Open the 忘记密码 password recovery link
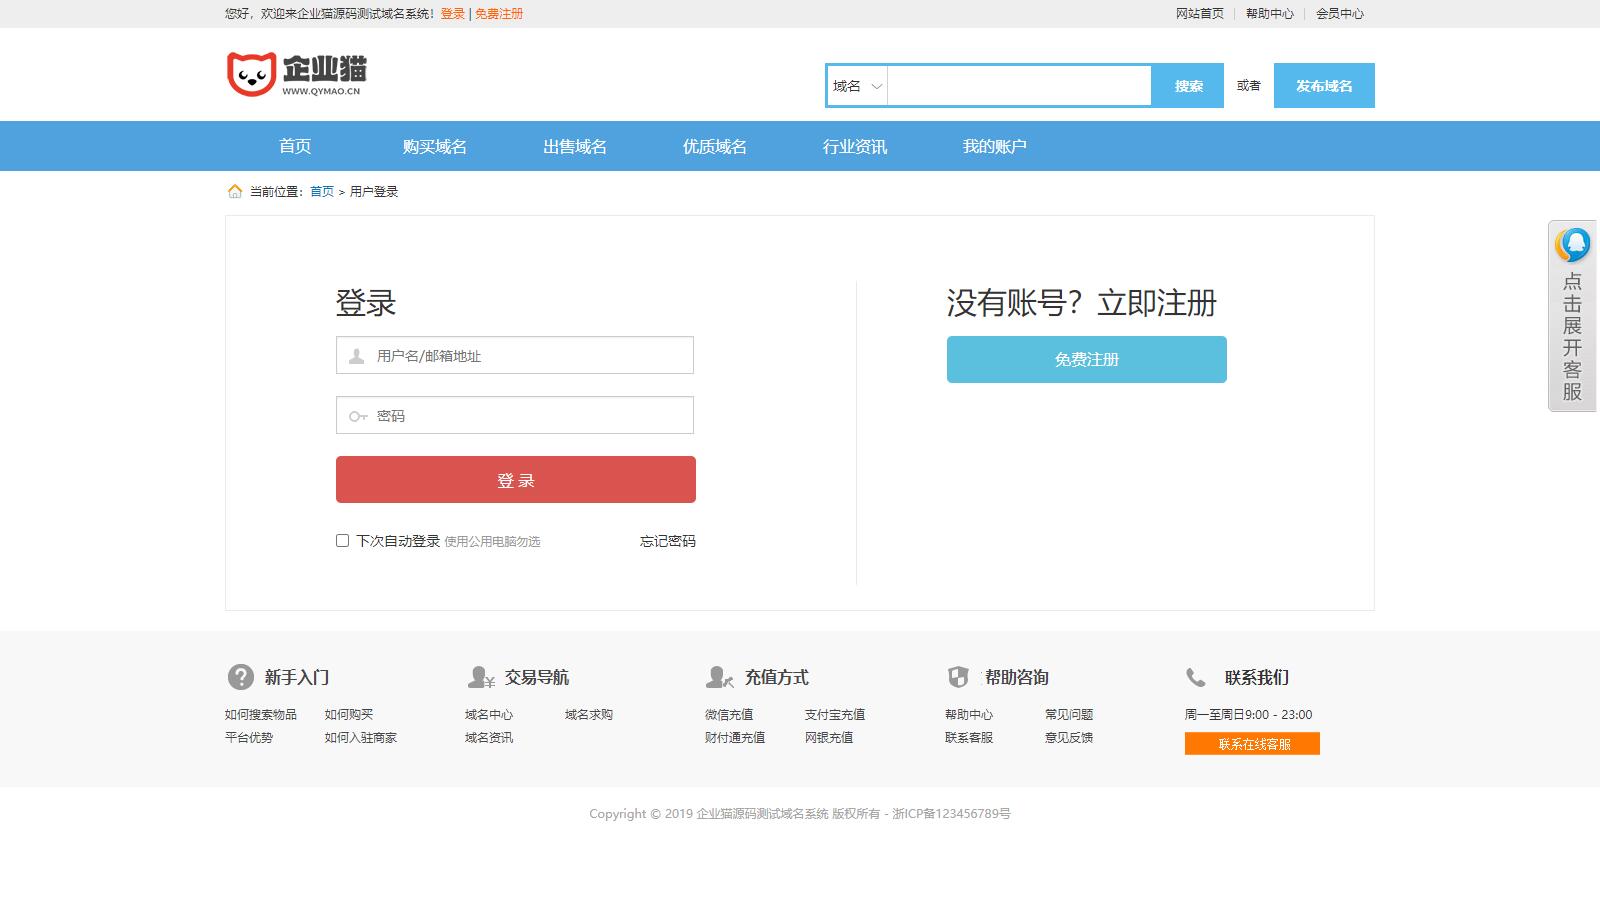This screenshot has height=900, width=1600. [667, 541]
